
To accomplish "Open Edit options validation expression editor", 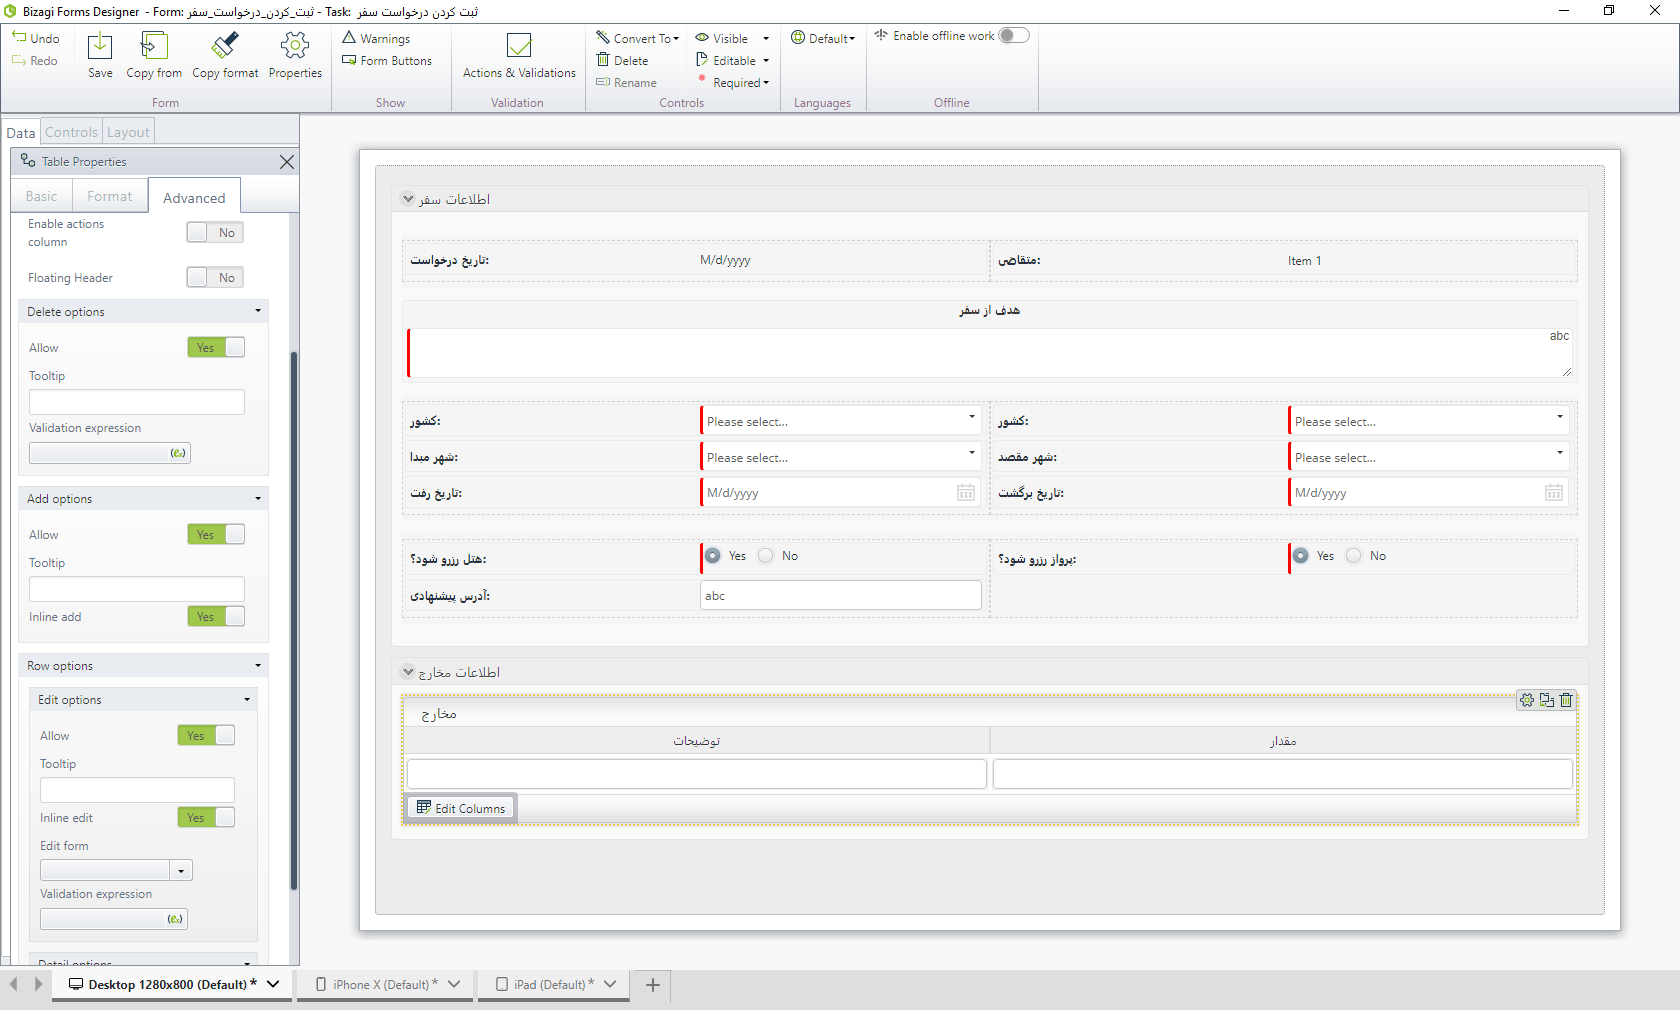I will [x=175, y=919].
